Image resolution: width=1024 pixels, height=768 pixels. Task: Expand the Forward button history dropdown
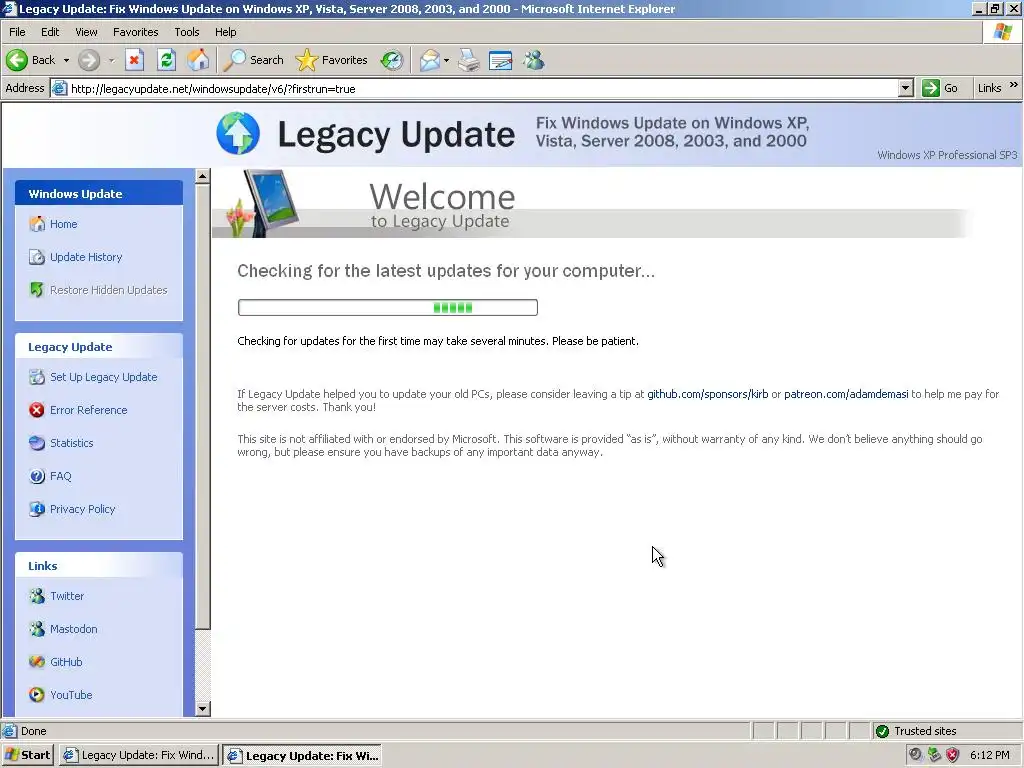coord(111,60)
